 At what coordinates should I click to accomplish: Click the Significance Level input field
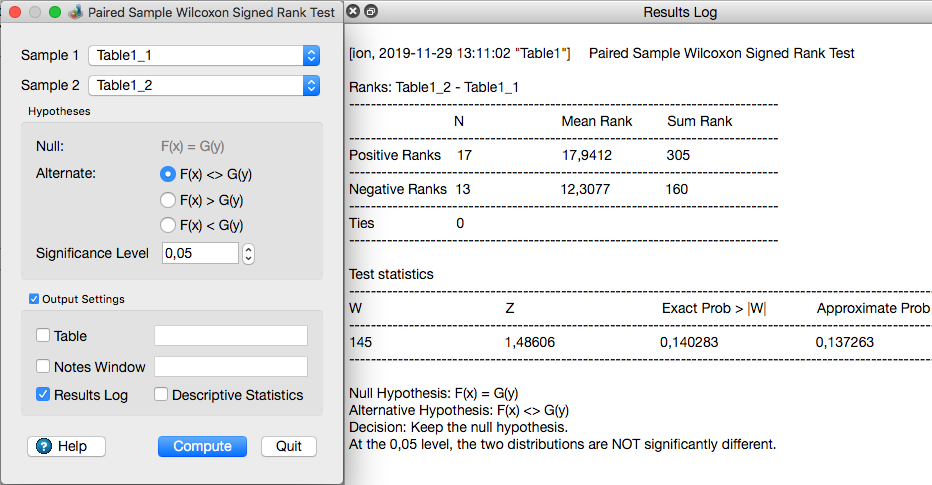coord(200,254)
